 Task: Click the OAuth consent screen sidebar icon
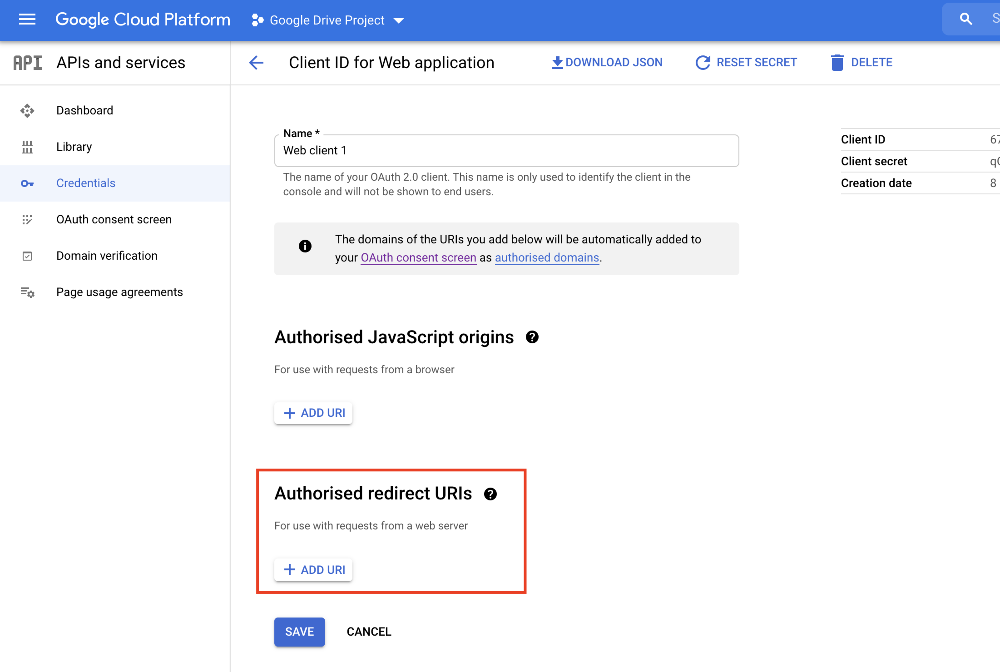tap(27, 220)
